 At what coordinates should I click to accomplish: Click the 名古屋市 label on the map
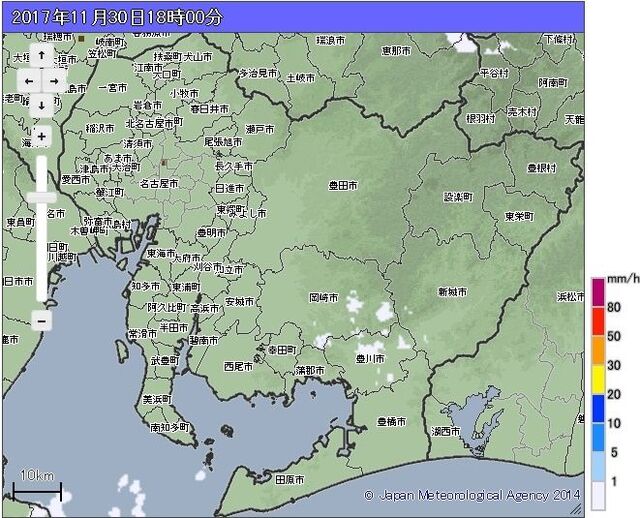[x=159, y=184]
